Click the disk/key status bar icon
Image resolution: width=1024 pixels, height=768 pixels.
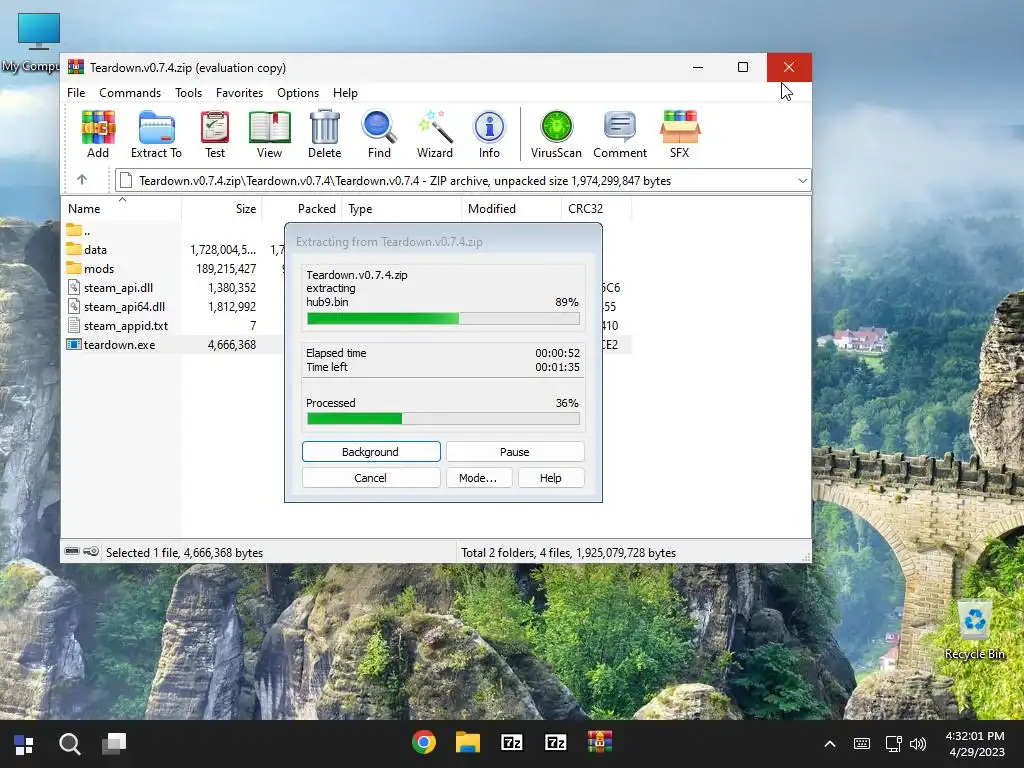[82, 552]
